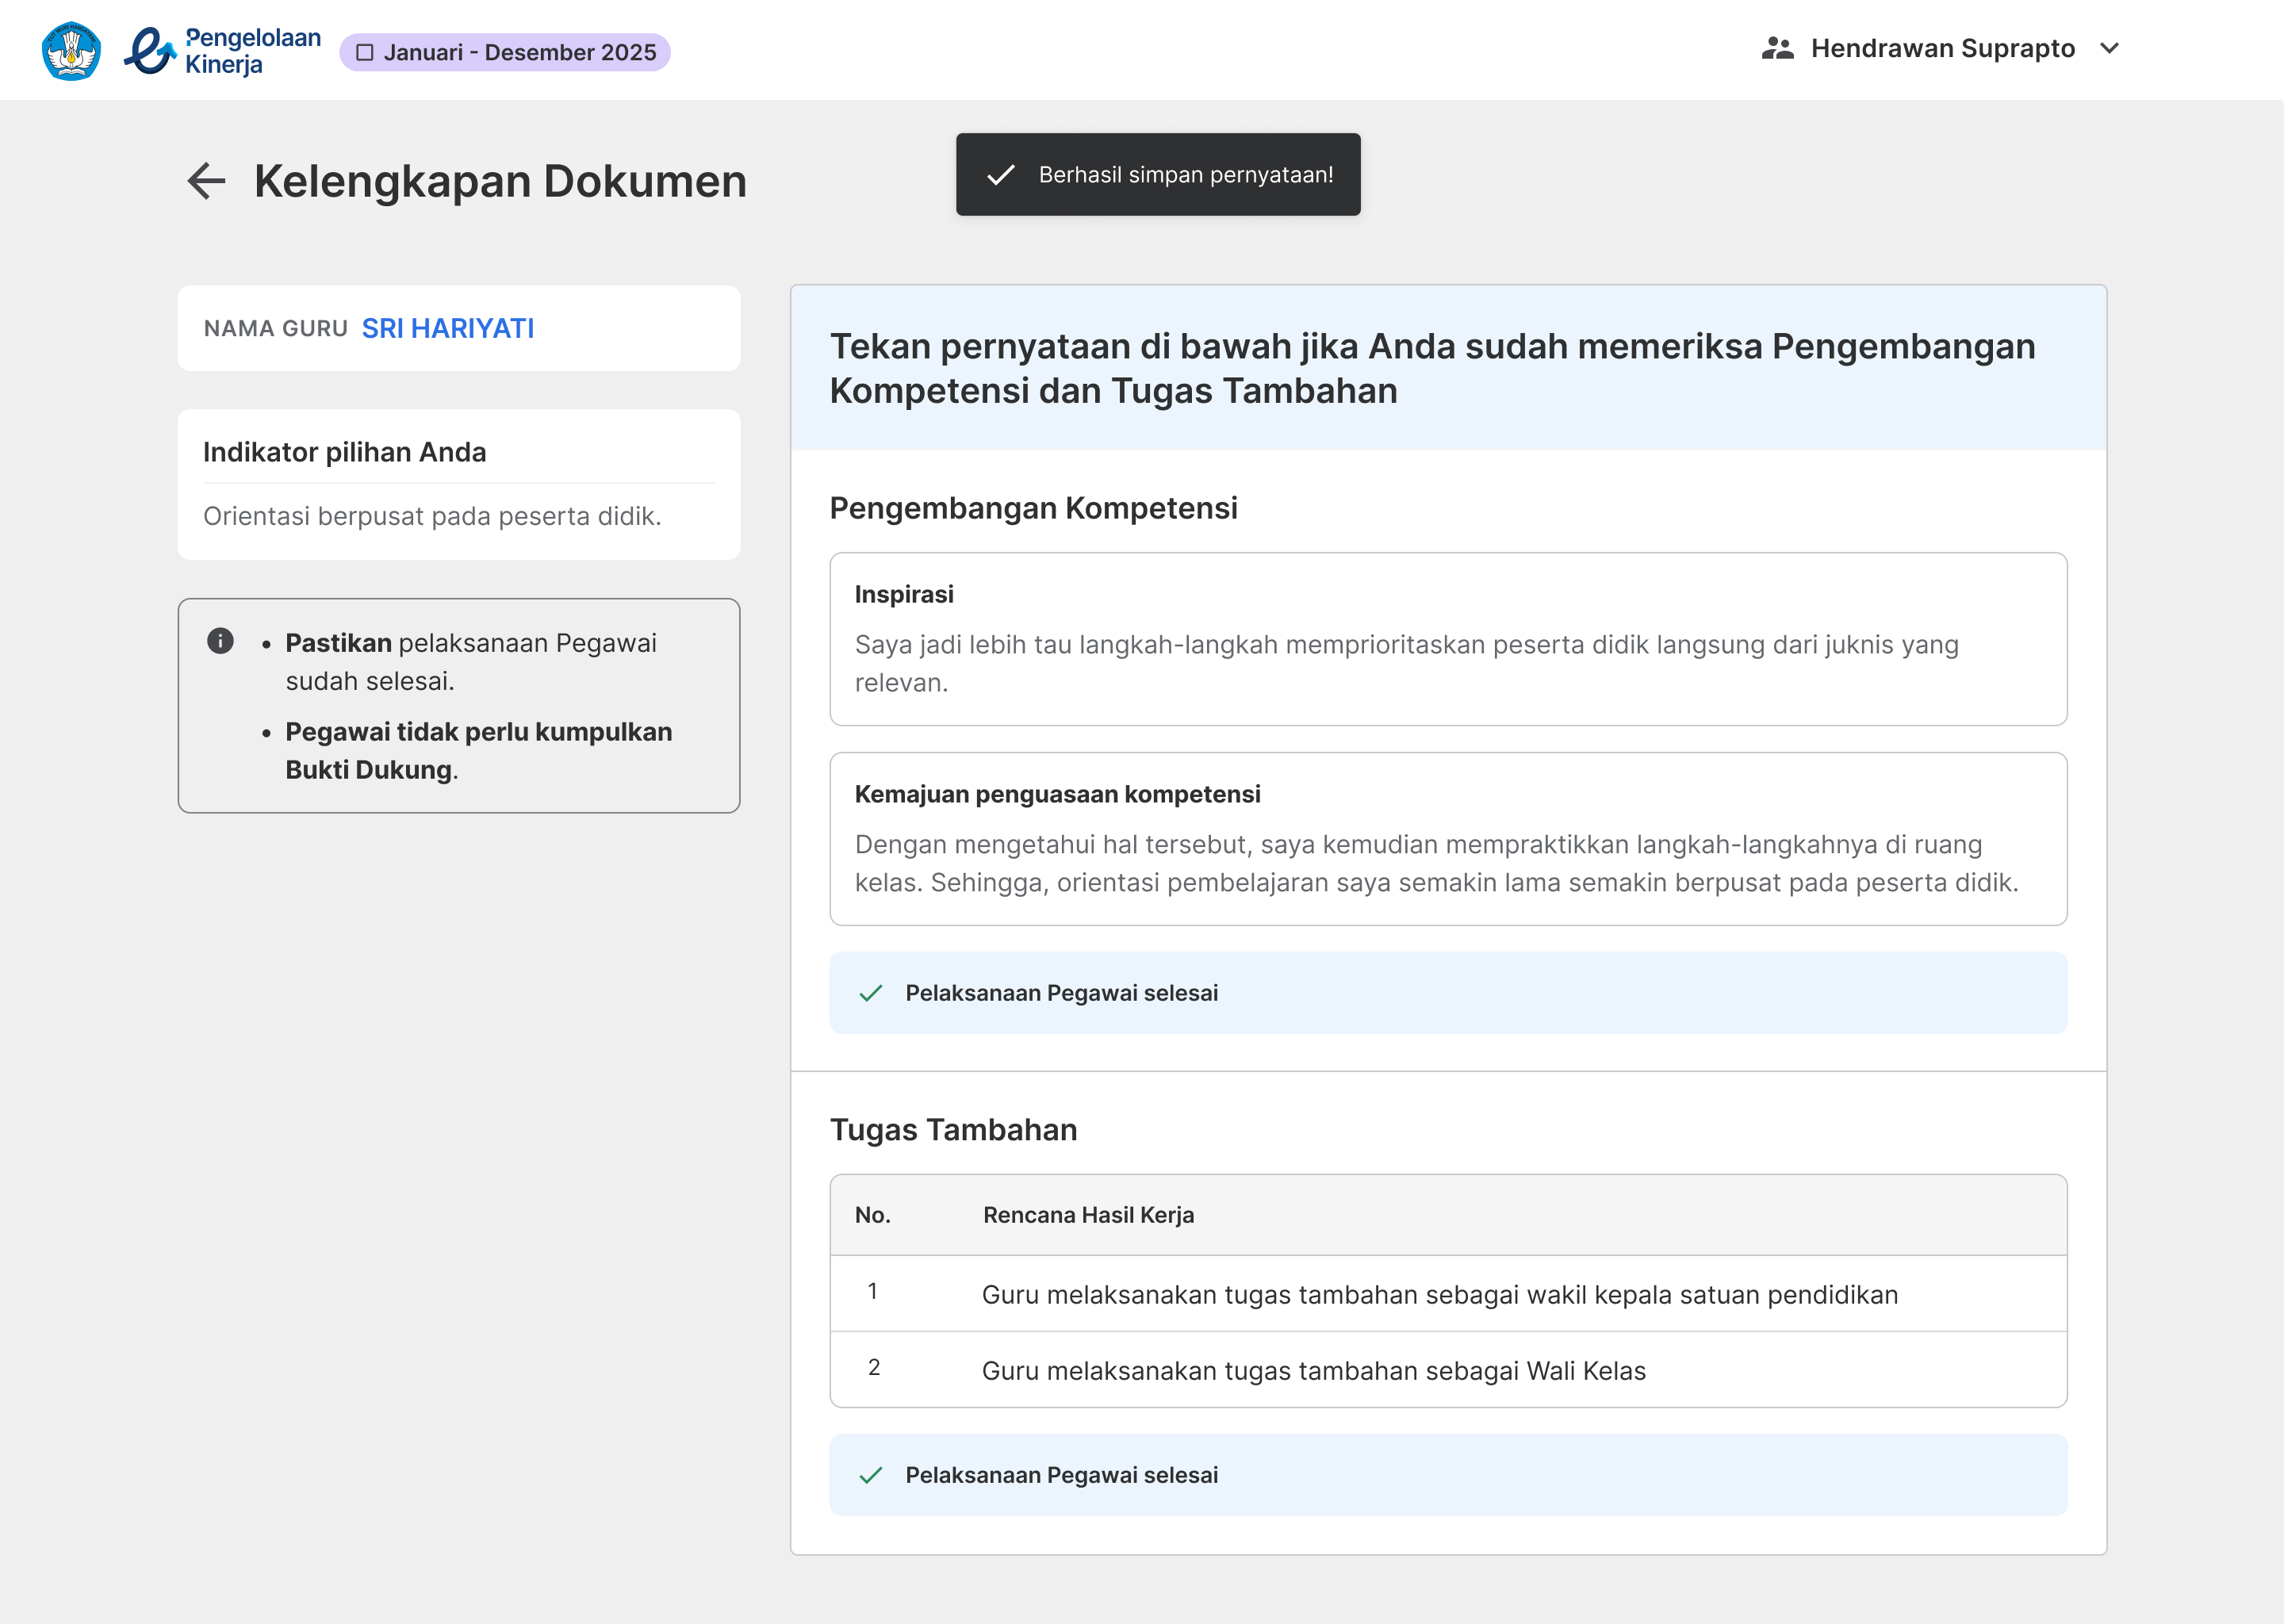Viewport: 2284px width, 1624px height.
Task: Click the checkmark icon in the success toast
Action: [x=1000, y=175]
